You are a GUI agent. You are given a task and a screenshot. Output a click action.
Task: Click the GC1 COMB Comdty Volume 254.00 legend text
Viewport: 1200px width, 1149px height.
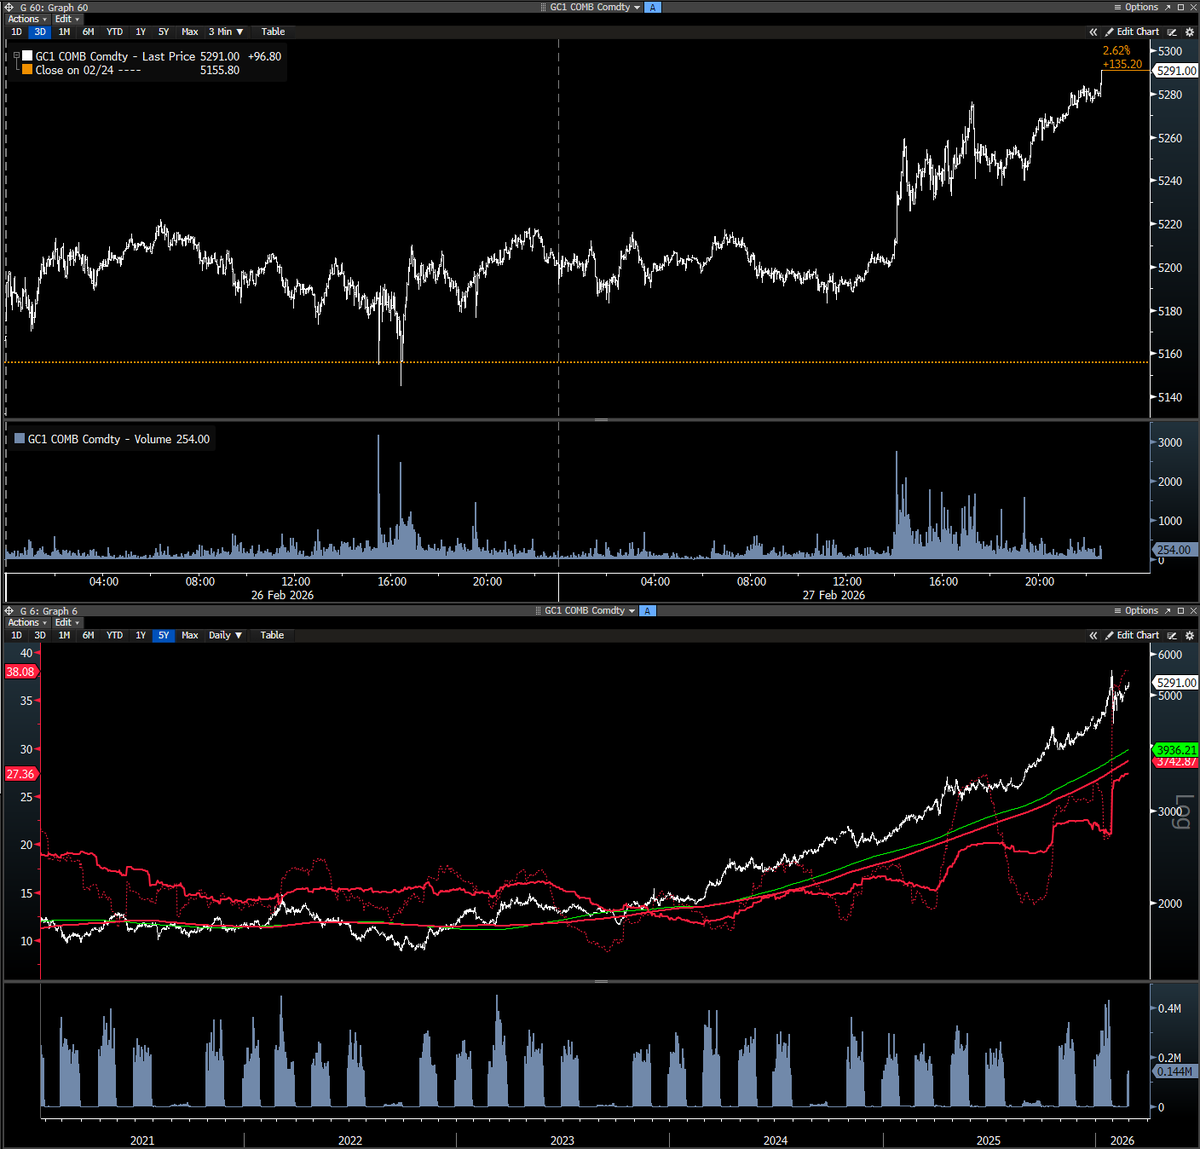pyautogui.click(x=119, y=439)
